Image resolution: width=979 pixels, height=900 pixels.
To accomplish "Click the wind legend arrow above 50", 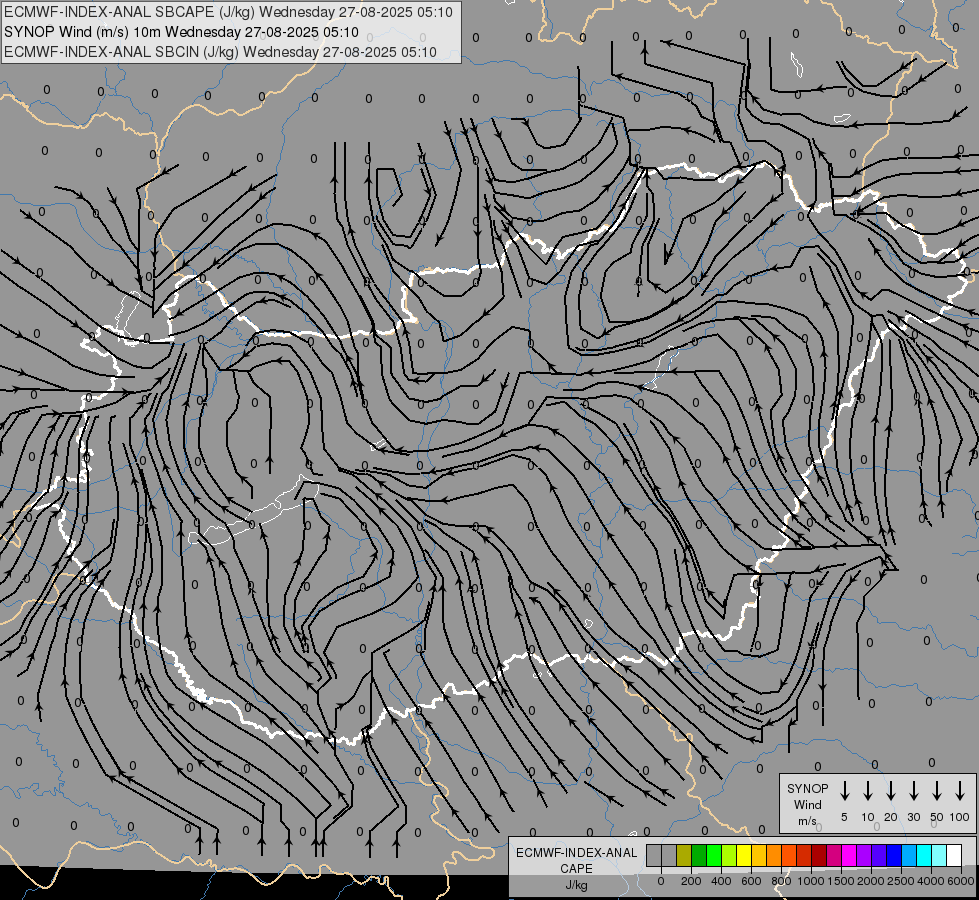I will pyautogui.click(x=937, y=791).
